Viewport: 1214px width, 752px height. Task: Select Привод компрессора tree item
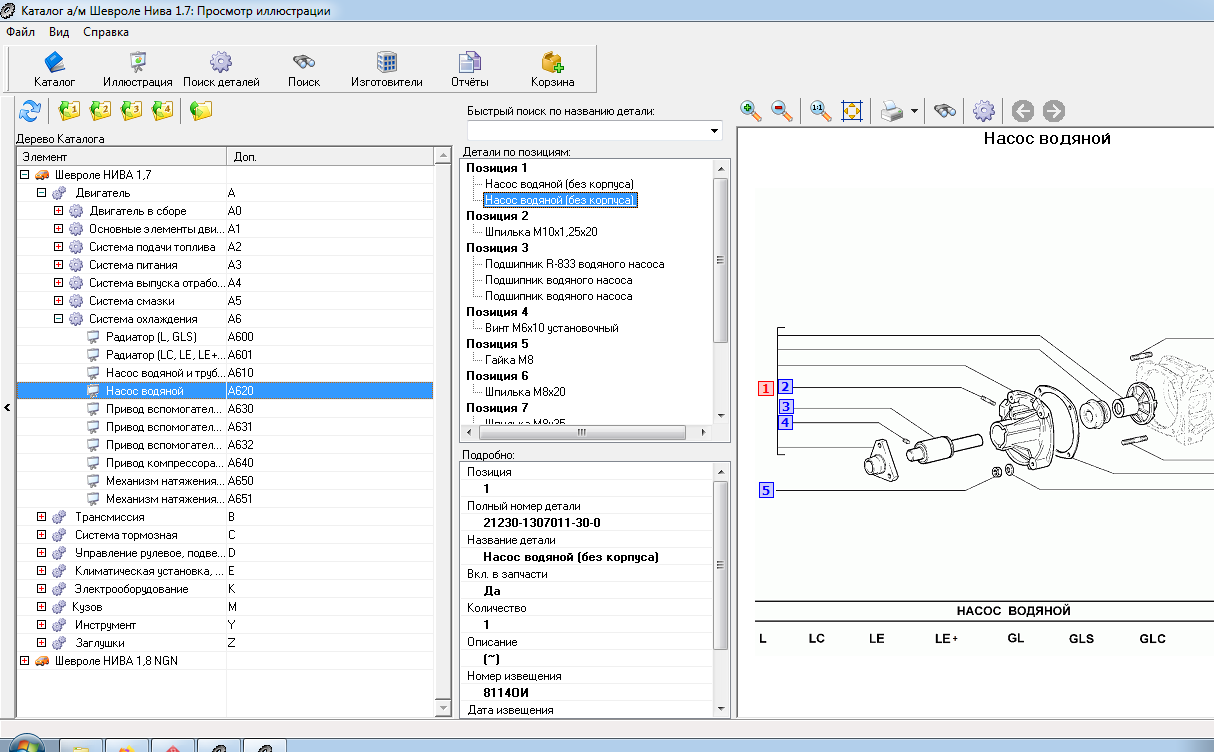(165, 463)
